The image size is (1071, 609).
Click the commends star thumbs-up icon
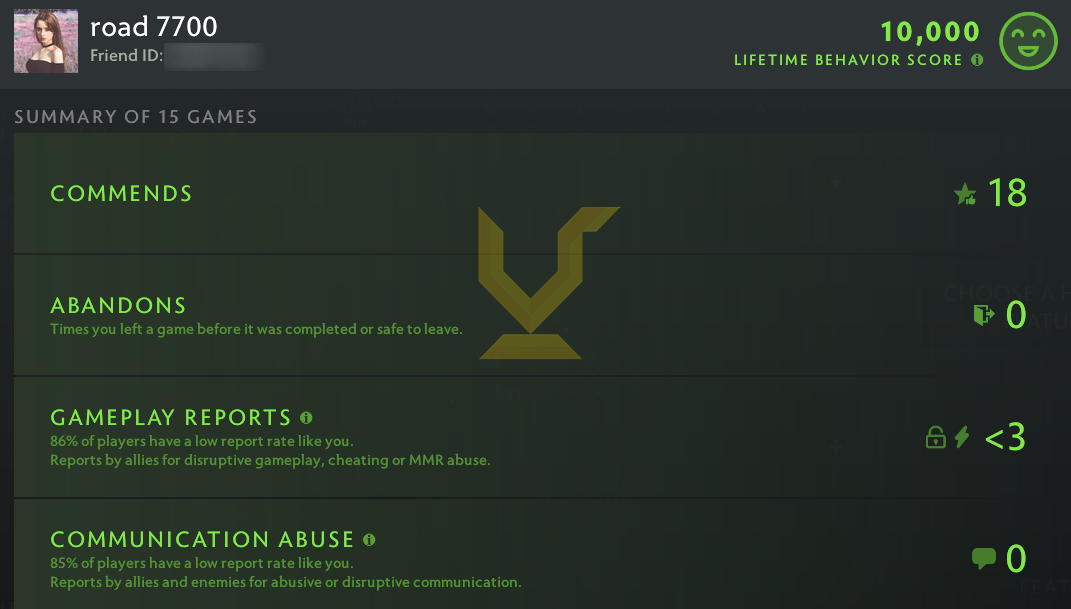(965, 194)
